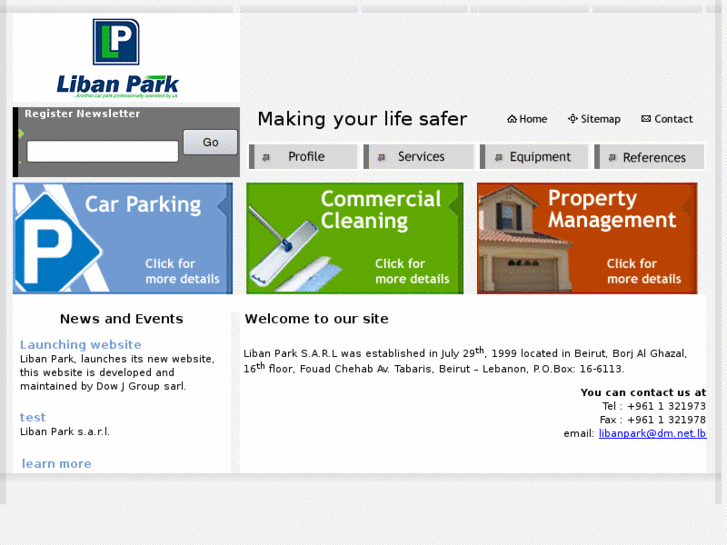Click 'Click for more details' on Commercial Cleaning
The image size is (727, 545).
coord(412,271)
